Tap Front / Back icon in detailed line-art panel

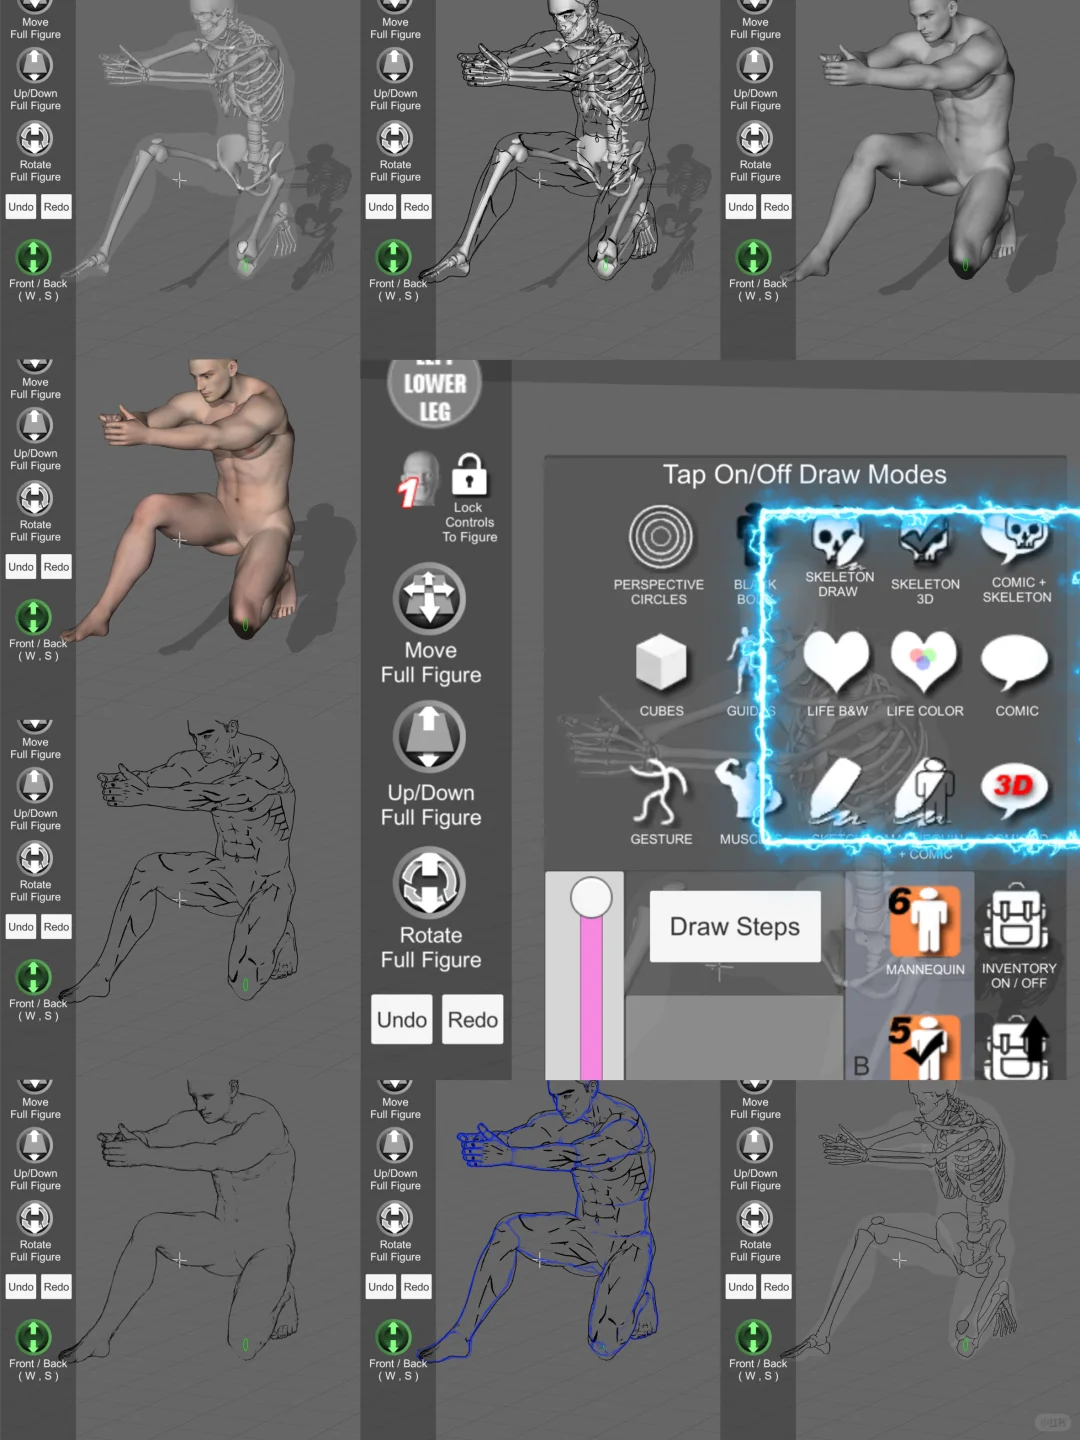tap(34, 977)
